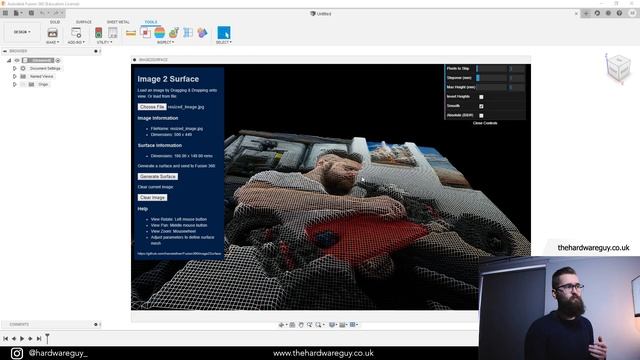The width and height of the screenshot is (640, 360).
Task: Adjust the Max Height (mm) slider
Action: point(491,87)
